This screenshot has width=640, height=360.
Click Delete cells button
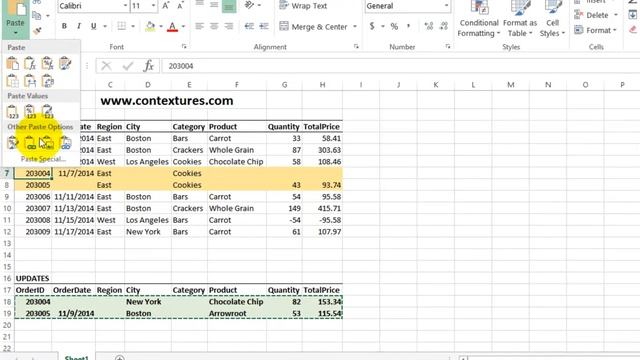click(596, 16)
